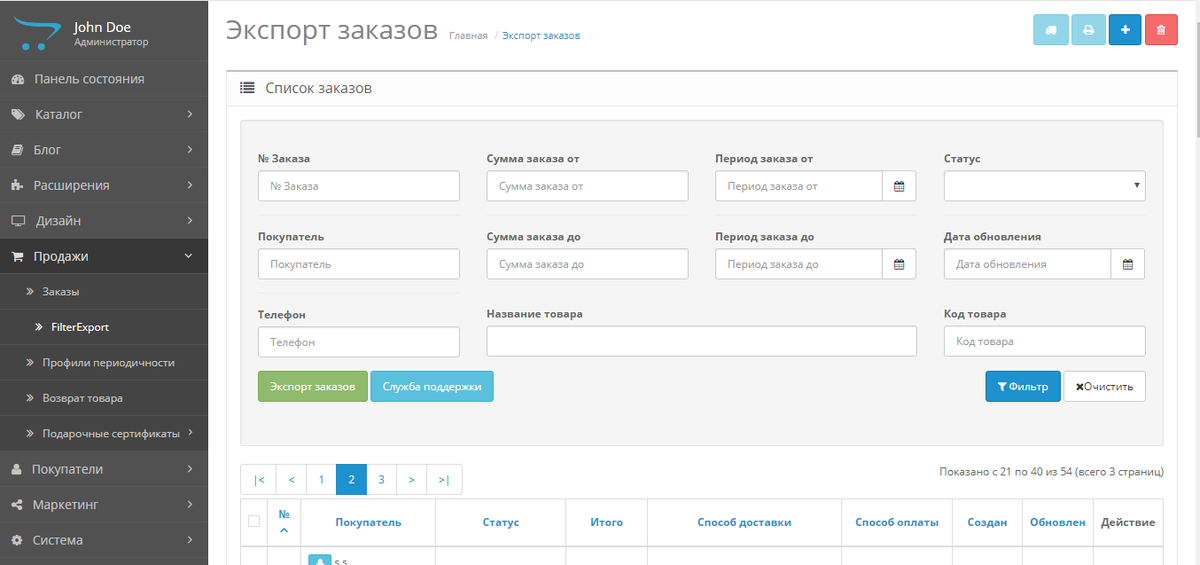This screenshot has height=565, width=1200.
Task: Click the green Экспорт заказов button
Action: click(312, 386)
